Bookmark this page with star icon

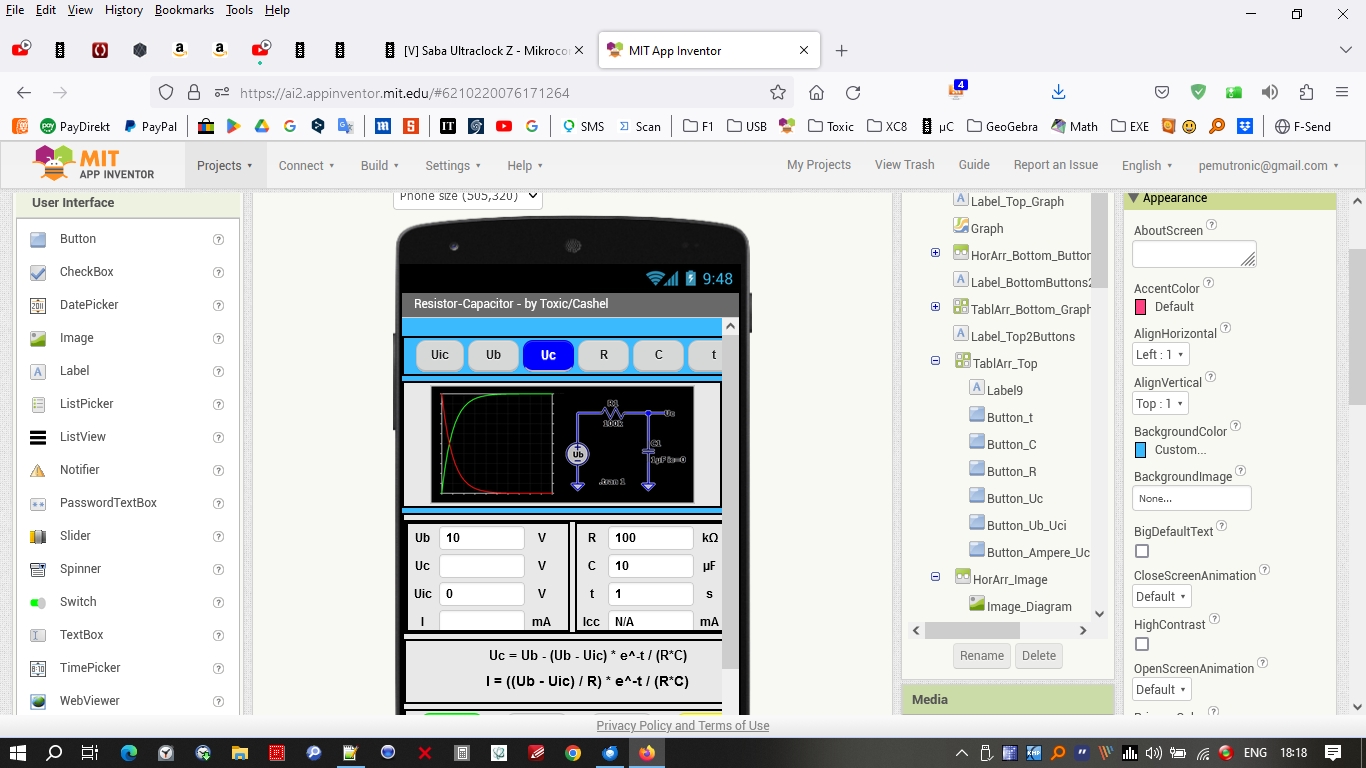(778, 92)
